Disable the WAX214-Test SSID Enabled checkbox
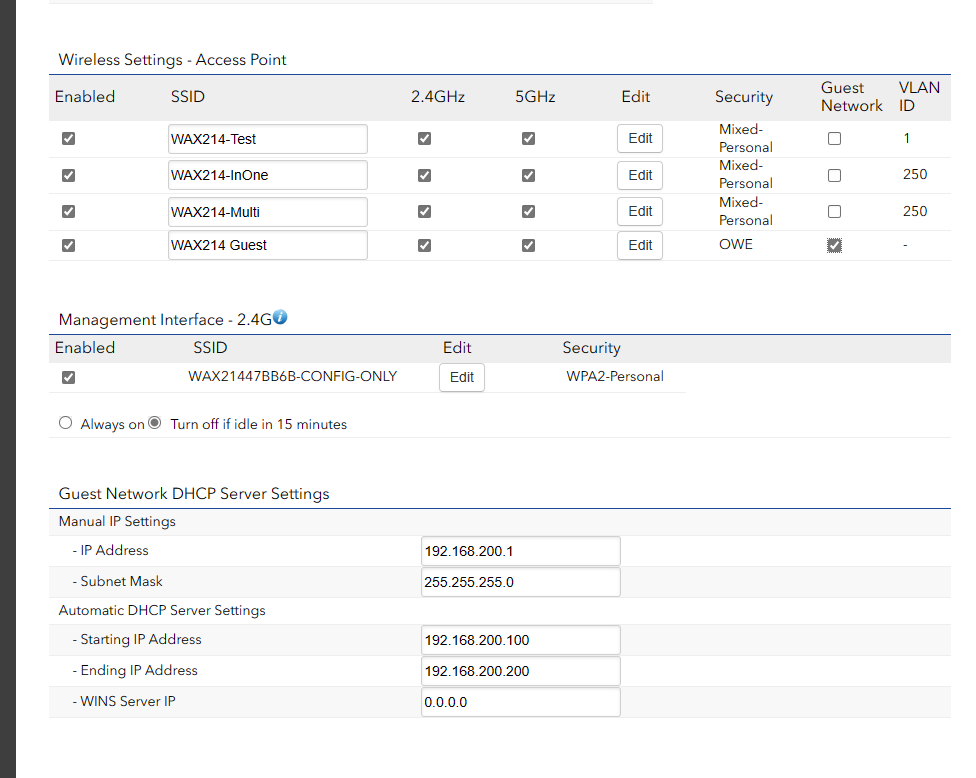The width and height of the screenshot is (976, 778). (68, 139)
